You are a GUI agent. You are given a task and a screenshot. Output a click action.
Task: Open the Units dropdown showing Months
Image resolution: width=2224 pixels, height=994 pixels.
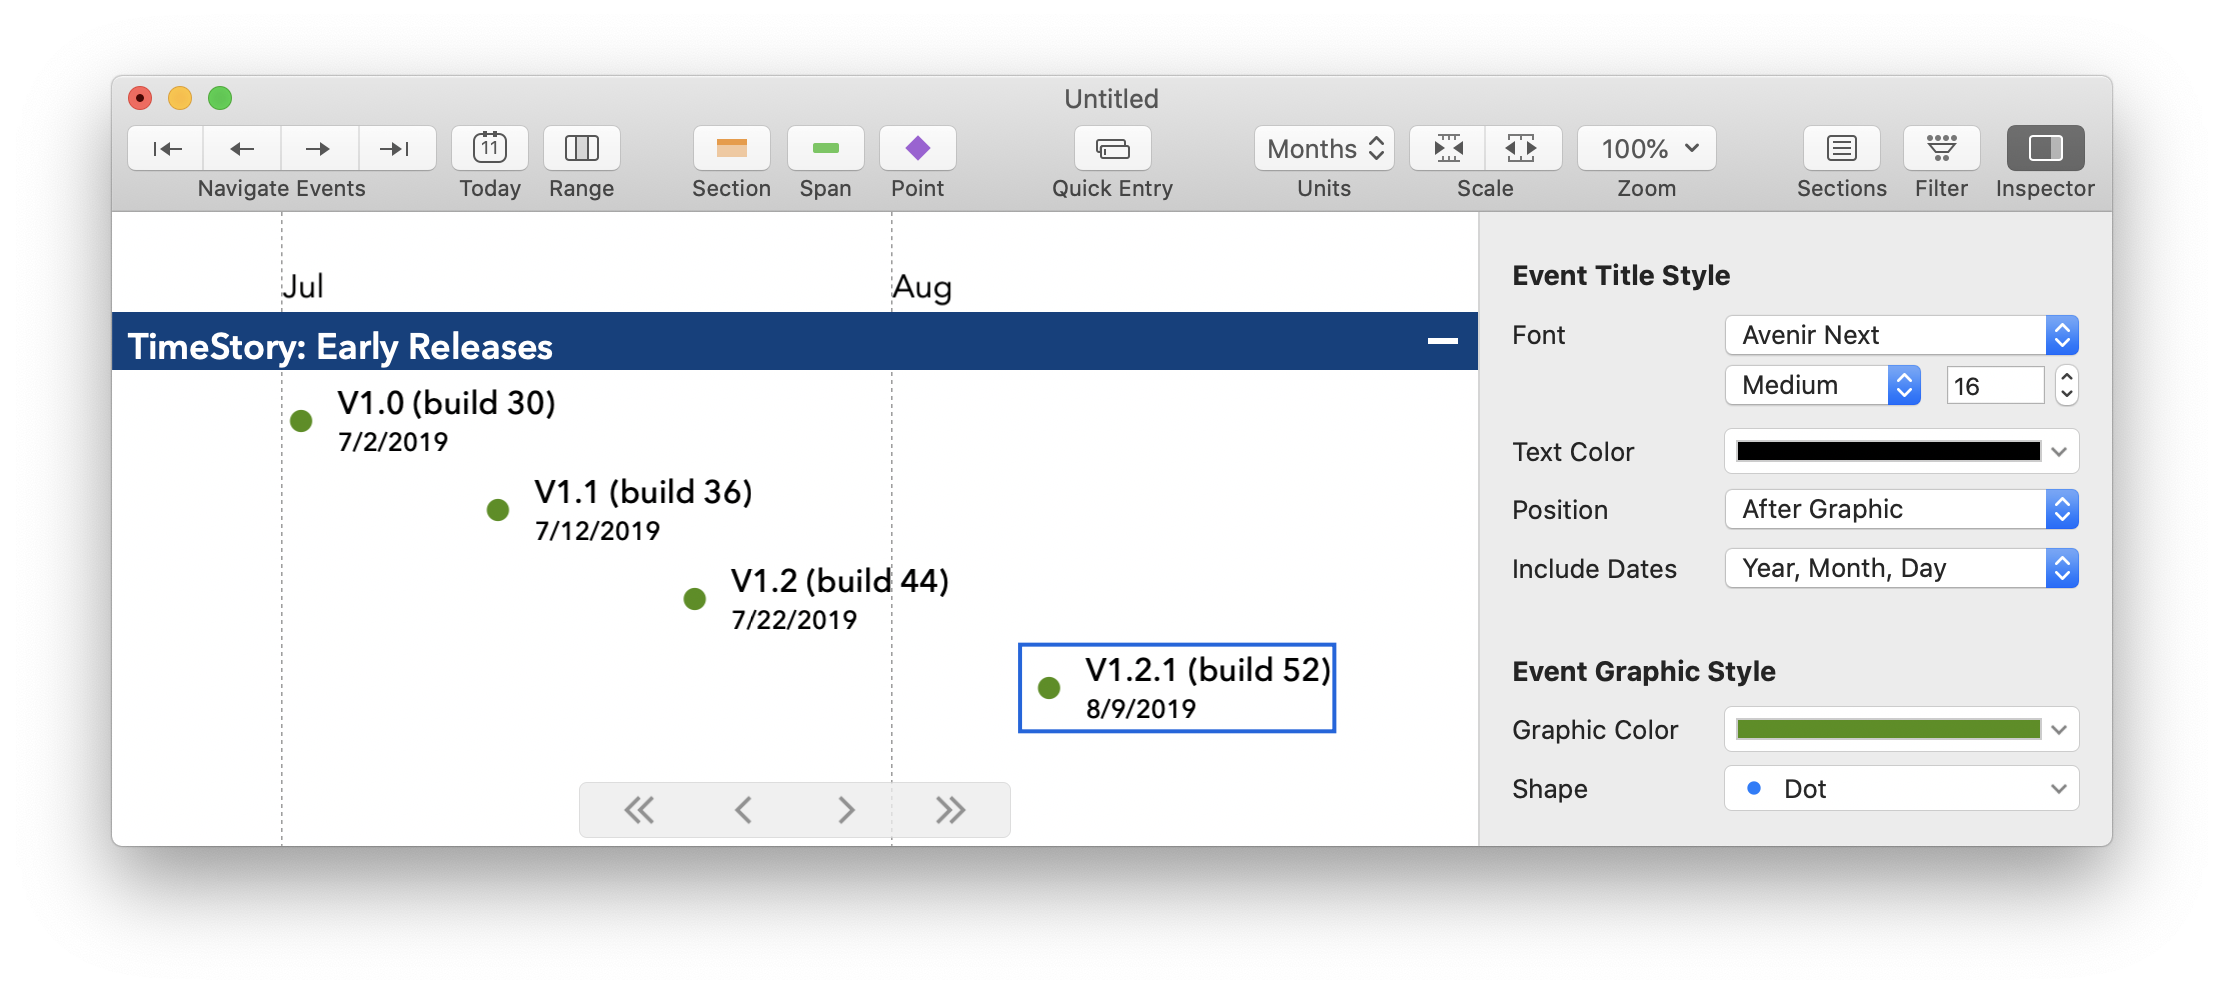(1323, 148)
